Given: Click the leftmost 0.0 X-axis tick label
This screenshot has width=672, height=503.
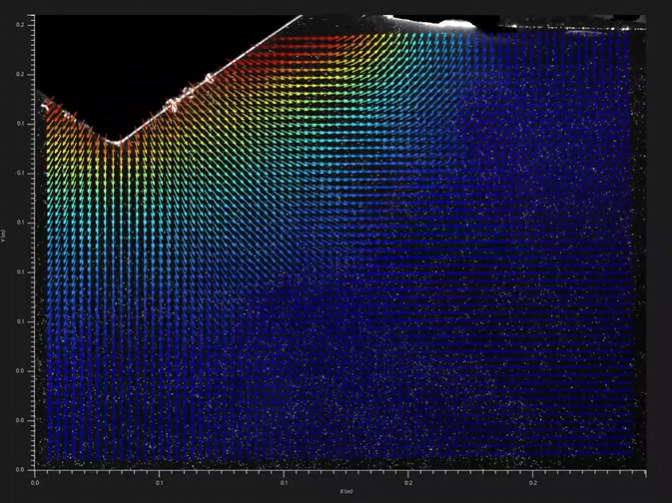Looking at the screenshot, I should [x=36, y=481].
